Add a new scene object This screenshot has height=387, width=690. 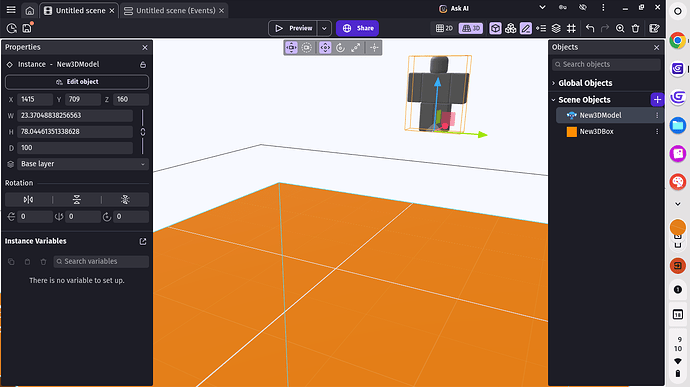(657, 100)
